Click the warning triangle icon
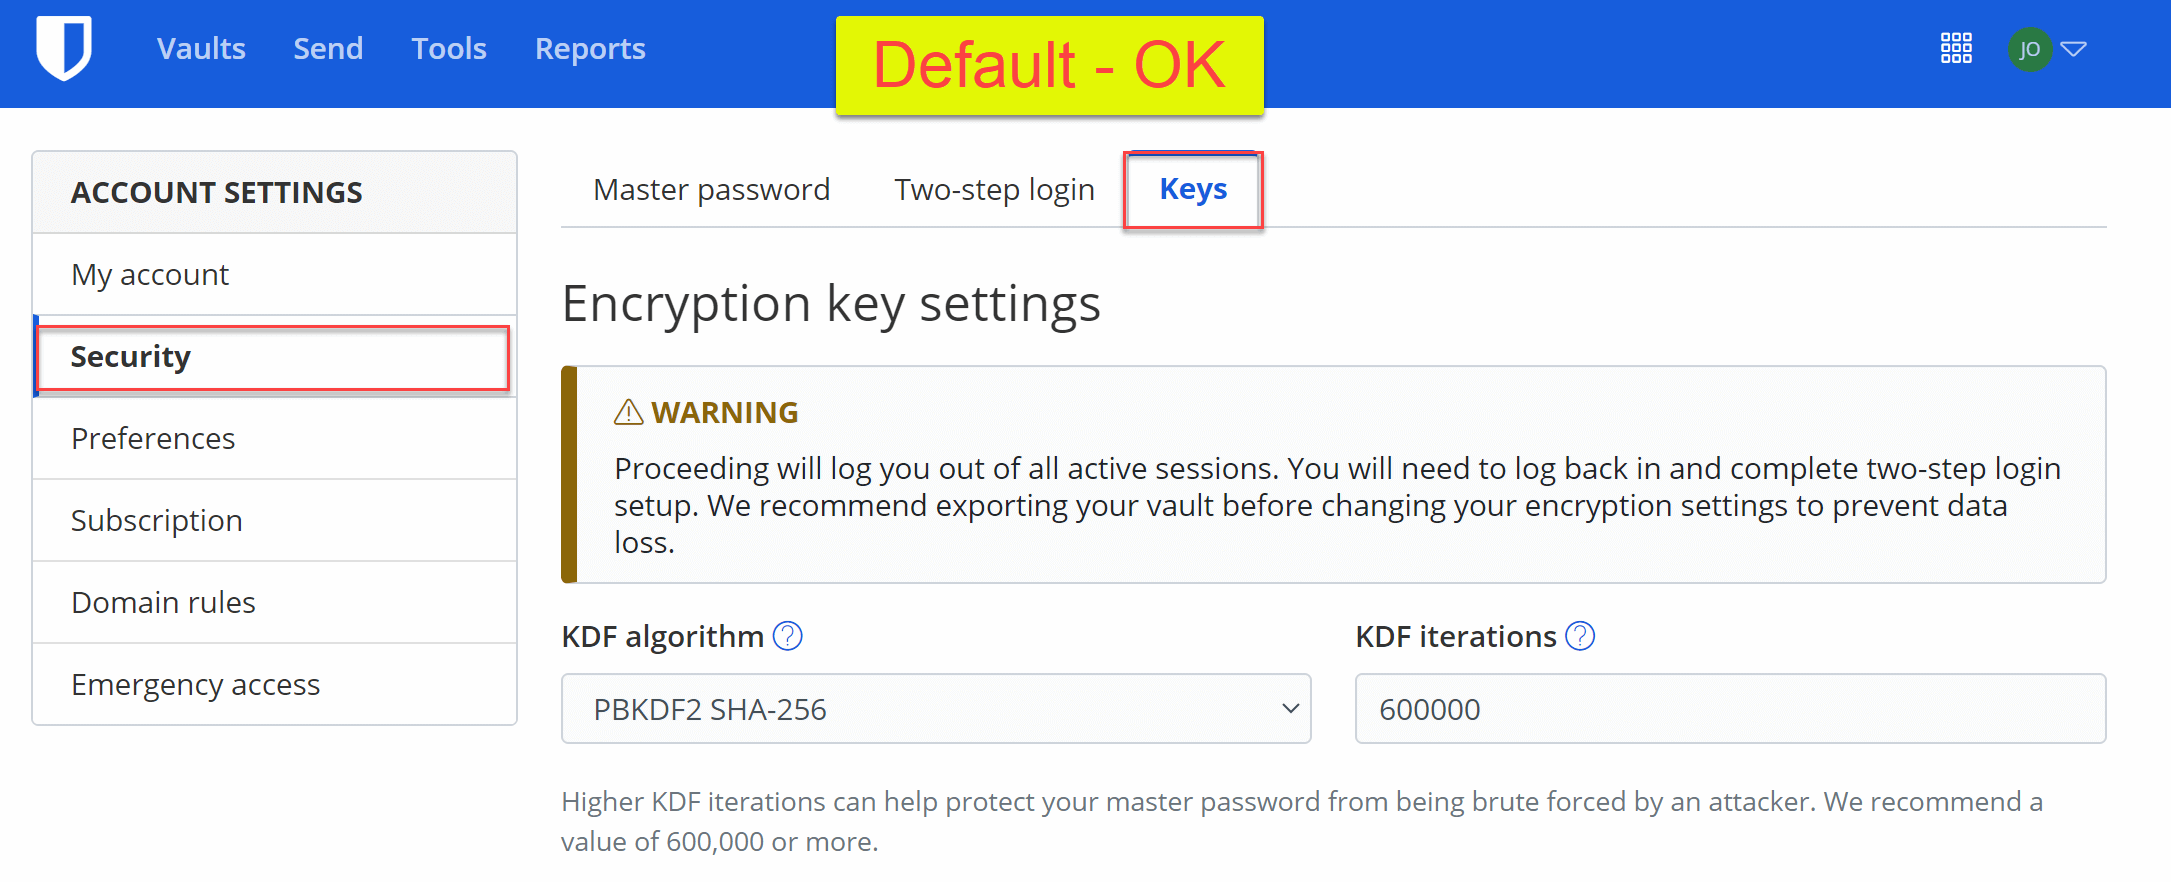The width and height of the screenshot is (2171, 882). tap(628, 412)
